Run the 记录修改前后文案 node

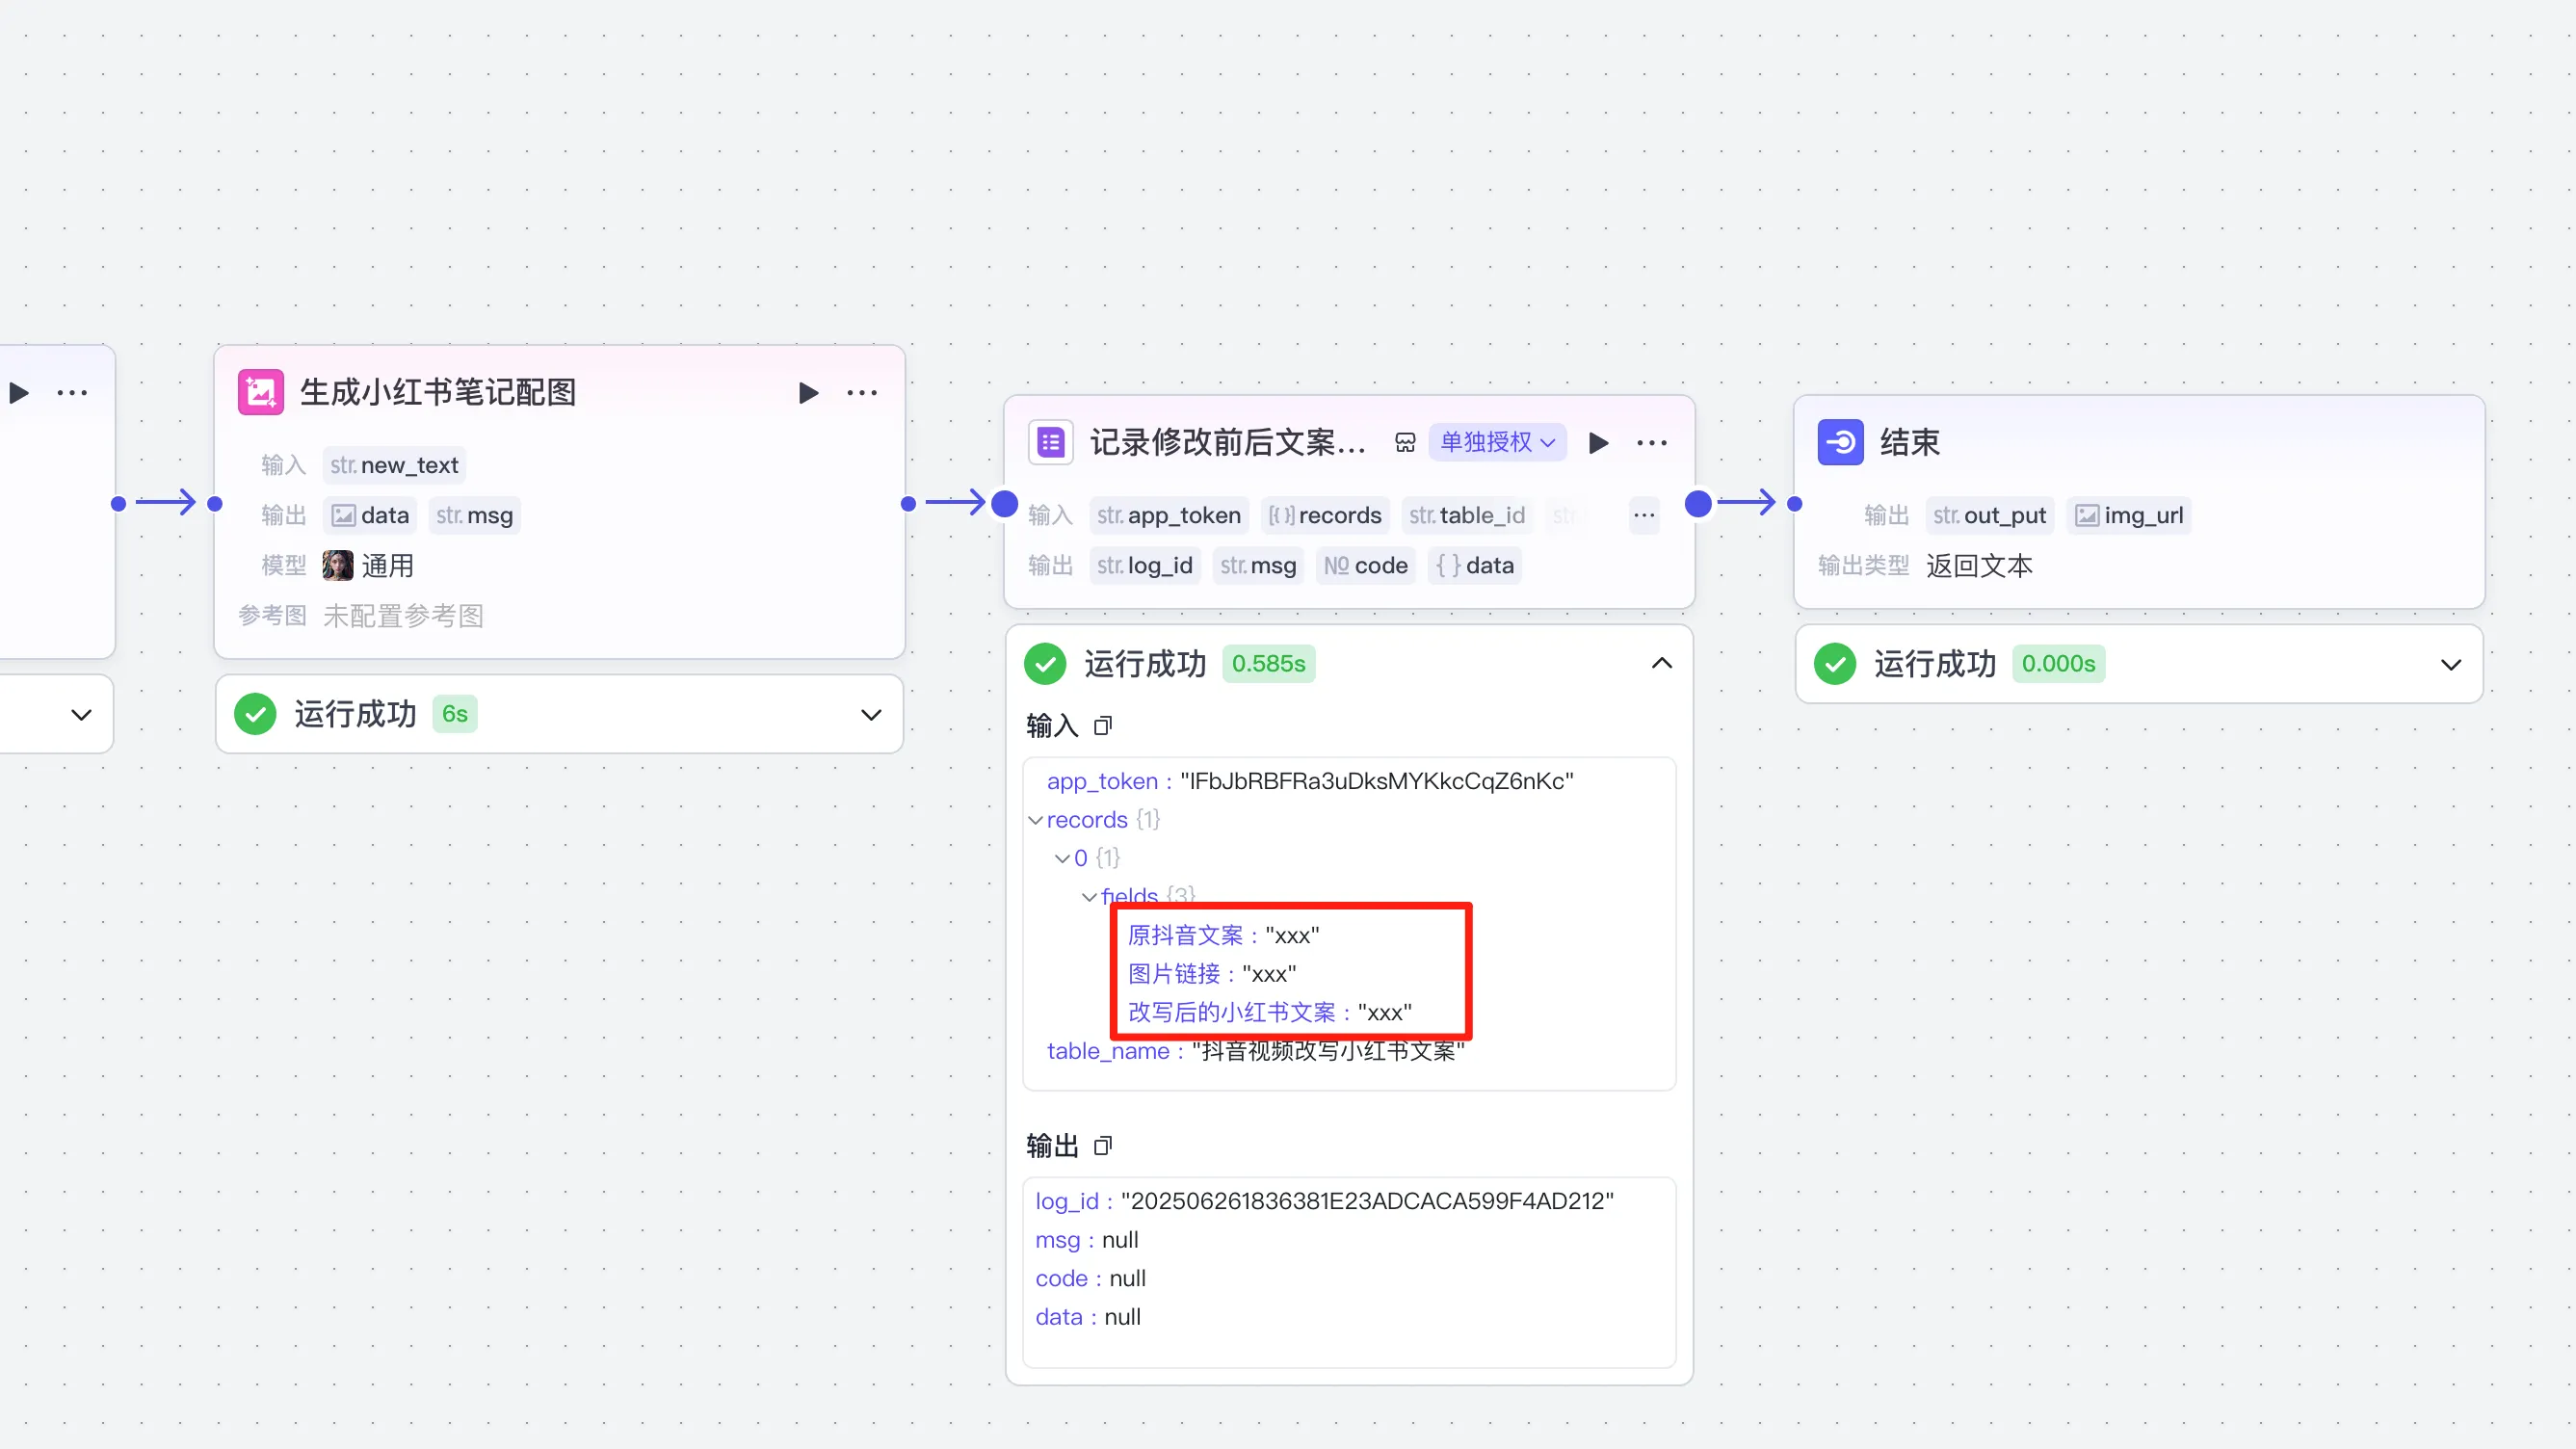1598,443
